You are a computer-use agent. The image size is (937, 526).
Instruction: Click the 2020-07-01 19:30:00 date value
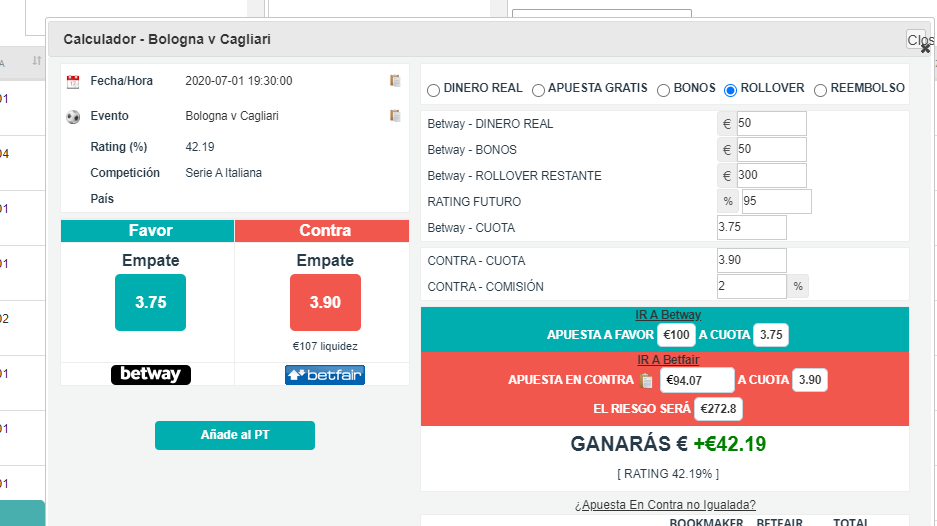[x=238, y=81]
